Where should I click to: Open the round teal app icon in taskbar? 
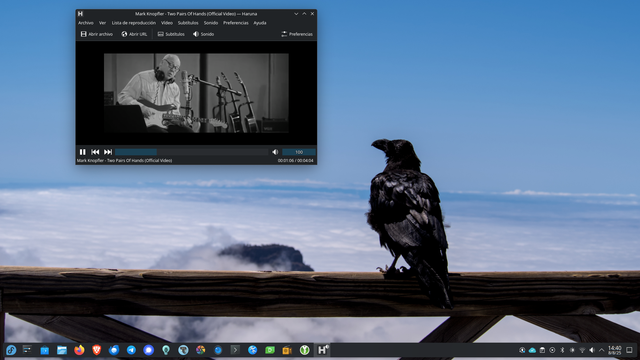click(183, 350)
